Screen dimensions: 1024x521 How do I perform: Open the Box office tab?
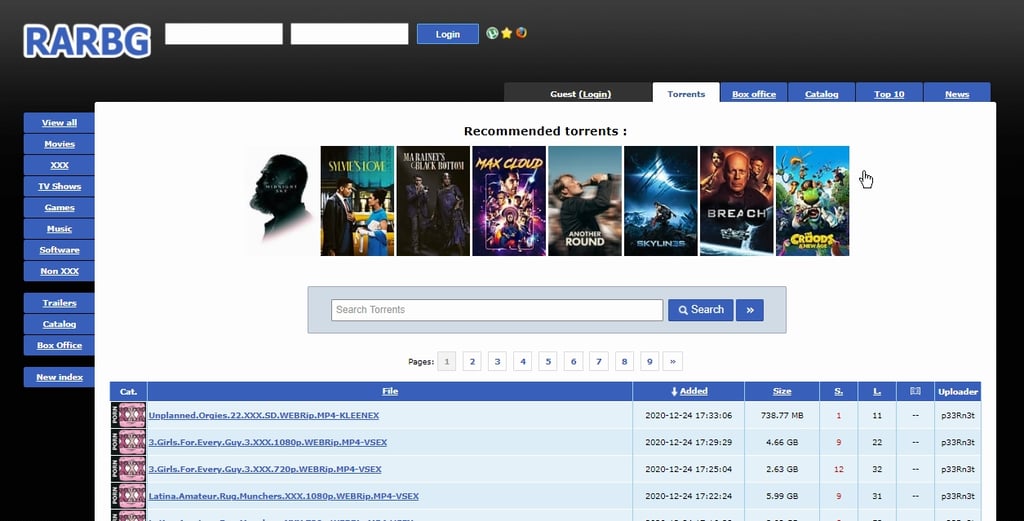pyautogui.click(x=754, y=93)
